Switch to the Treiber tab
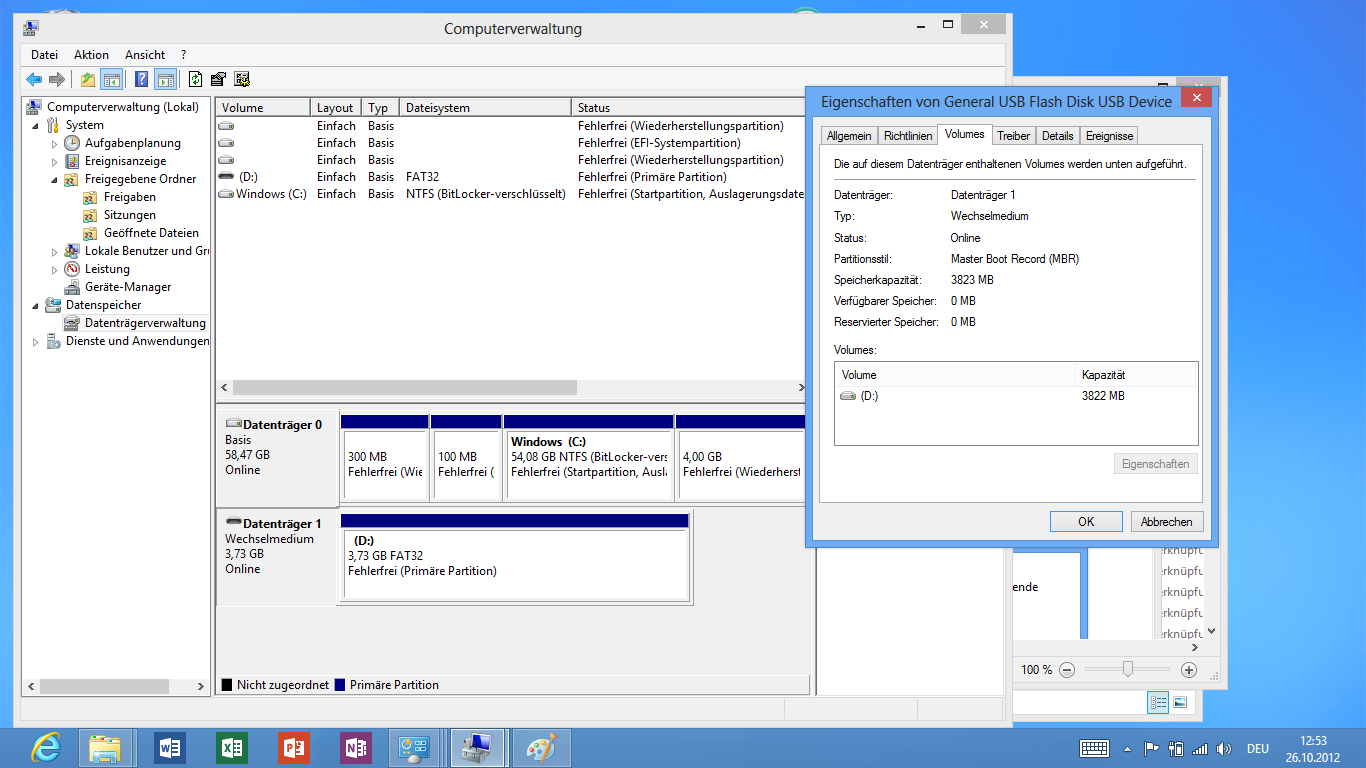1366x768 pixels. tap(1013, 135)
